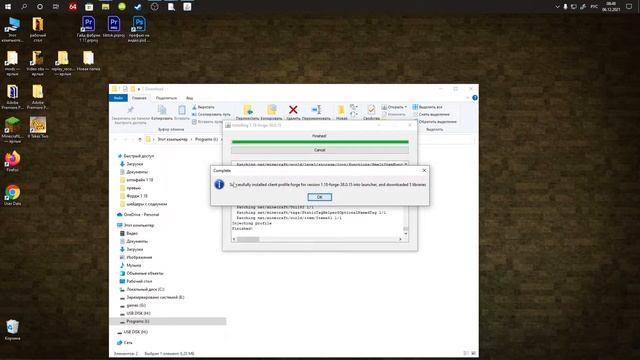Select OneDrive - Personal in the sidebar
This screenshot has height=360, width=640.
(x=141, y=214)
